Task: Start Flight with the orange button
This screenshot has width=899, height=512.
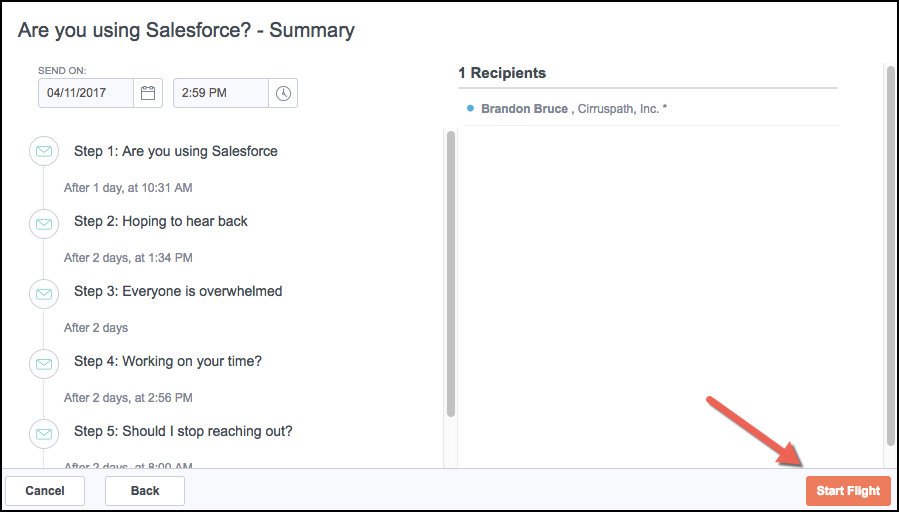Action: [848, 491]
